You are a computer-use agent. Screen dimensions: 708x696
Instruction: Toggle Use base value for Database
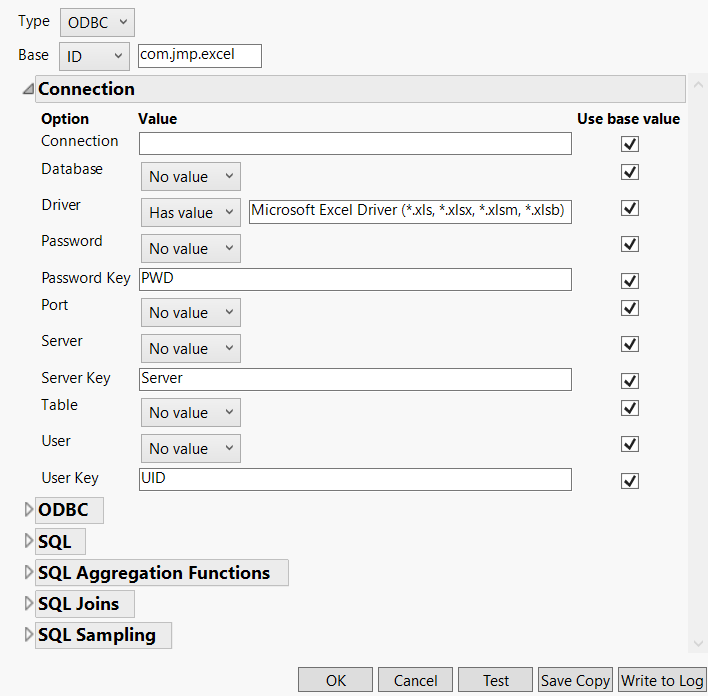coord(629,172)
